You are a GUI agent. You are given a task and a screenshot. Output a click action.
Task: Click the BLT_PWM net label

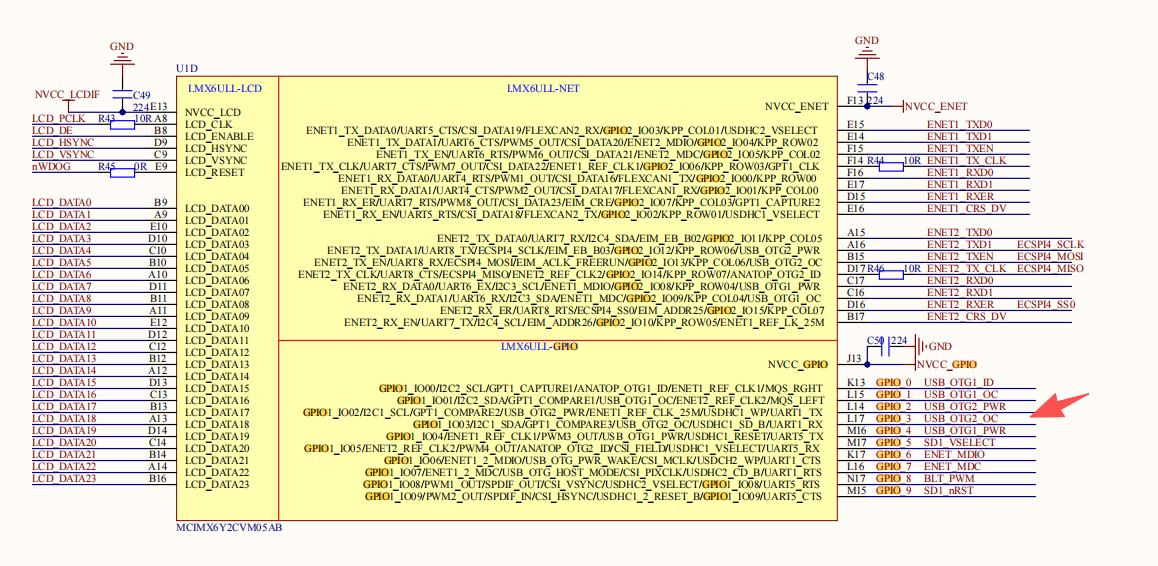click(948, 478)
